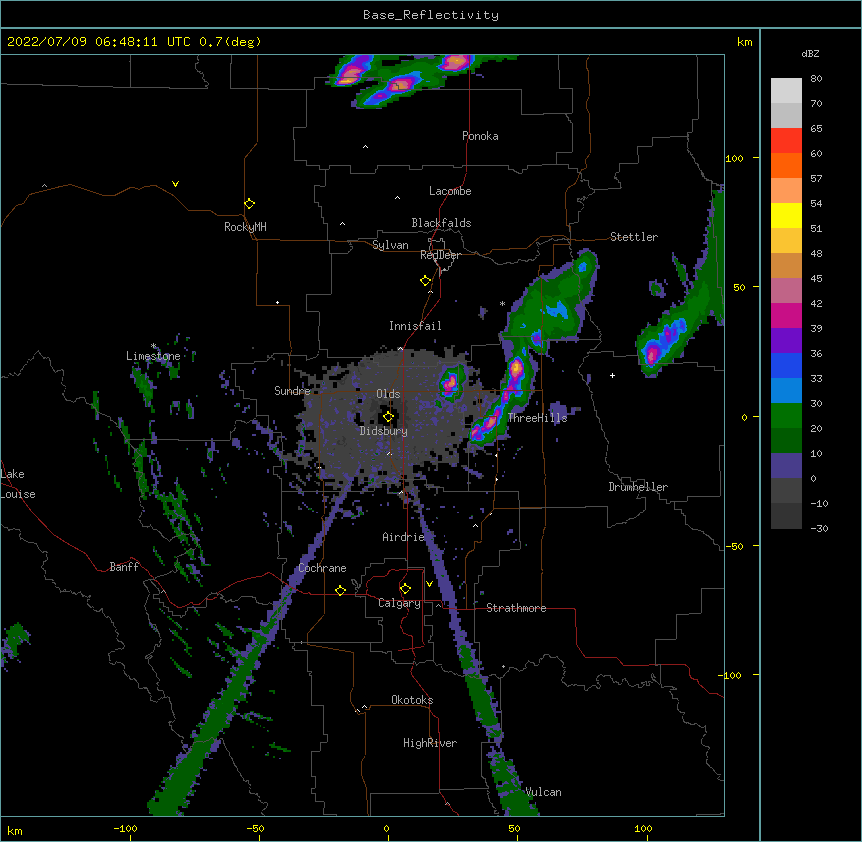This screenshot has width=862, height=842.
Task: Click the Ponoka city label
Action: [x=480, y=136]
